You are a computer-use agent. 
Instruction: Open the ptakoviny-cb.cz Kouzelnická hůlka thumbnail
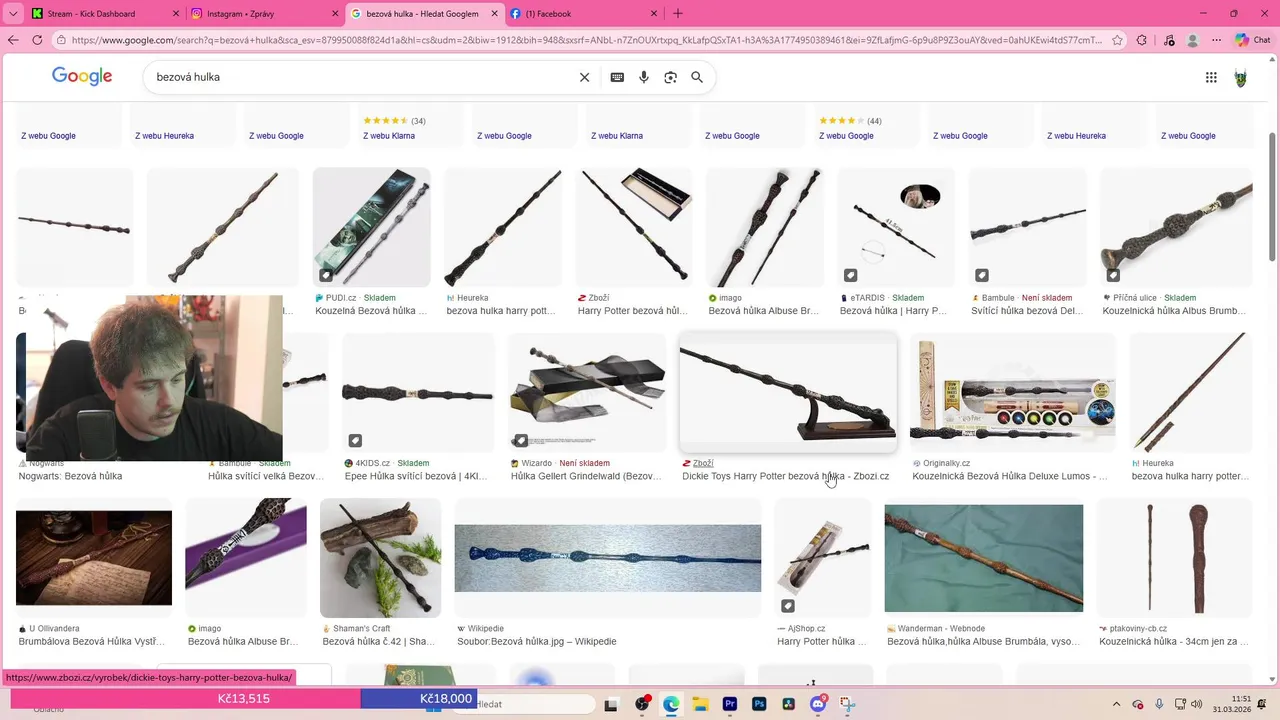click(x=1174, y=558)
